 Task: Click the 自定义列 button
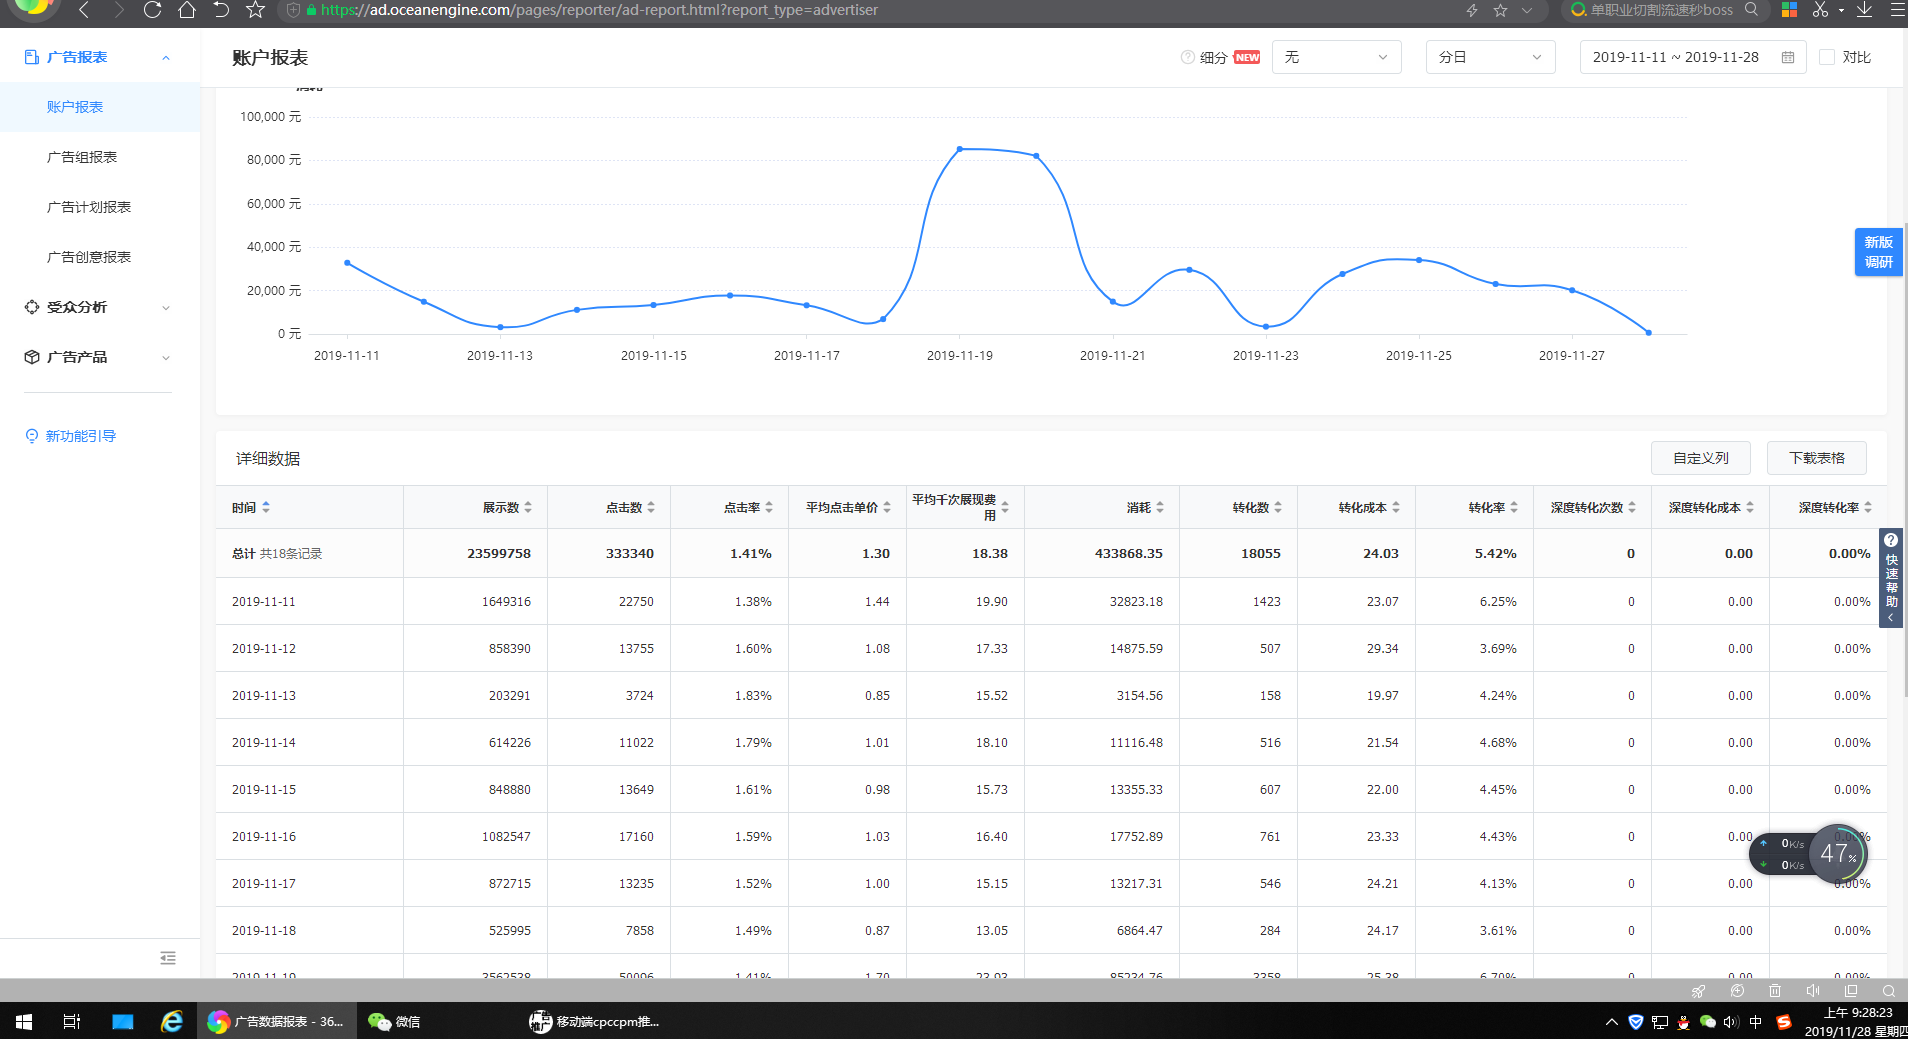pyautogui.click(x=1700, y=458)
